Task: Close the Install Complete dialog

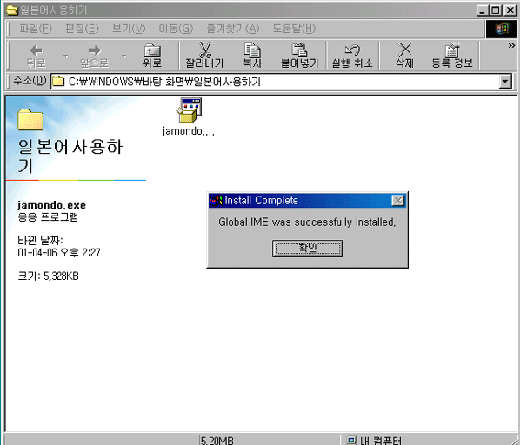Action: pos(397,200)
